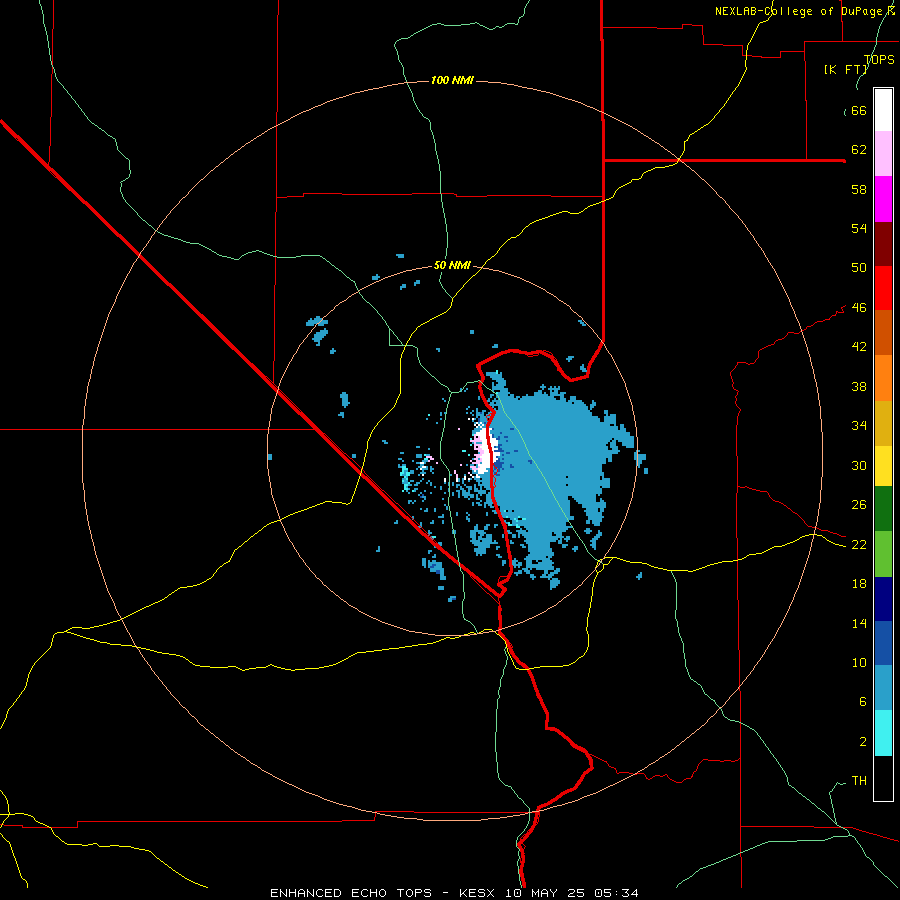Click the KESX station identifier
The height and width of the screenshot is (900, 900).
[479, 893]
